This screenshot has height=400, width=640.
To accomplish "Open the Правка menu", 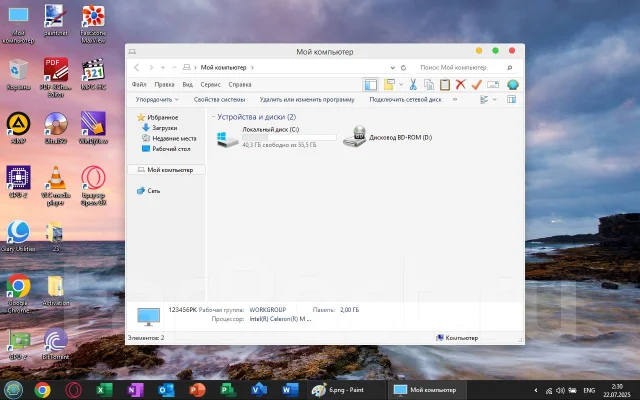I will coord(164,84).
